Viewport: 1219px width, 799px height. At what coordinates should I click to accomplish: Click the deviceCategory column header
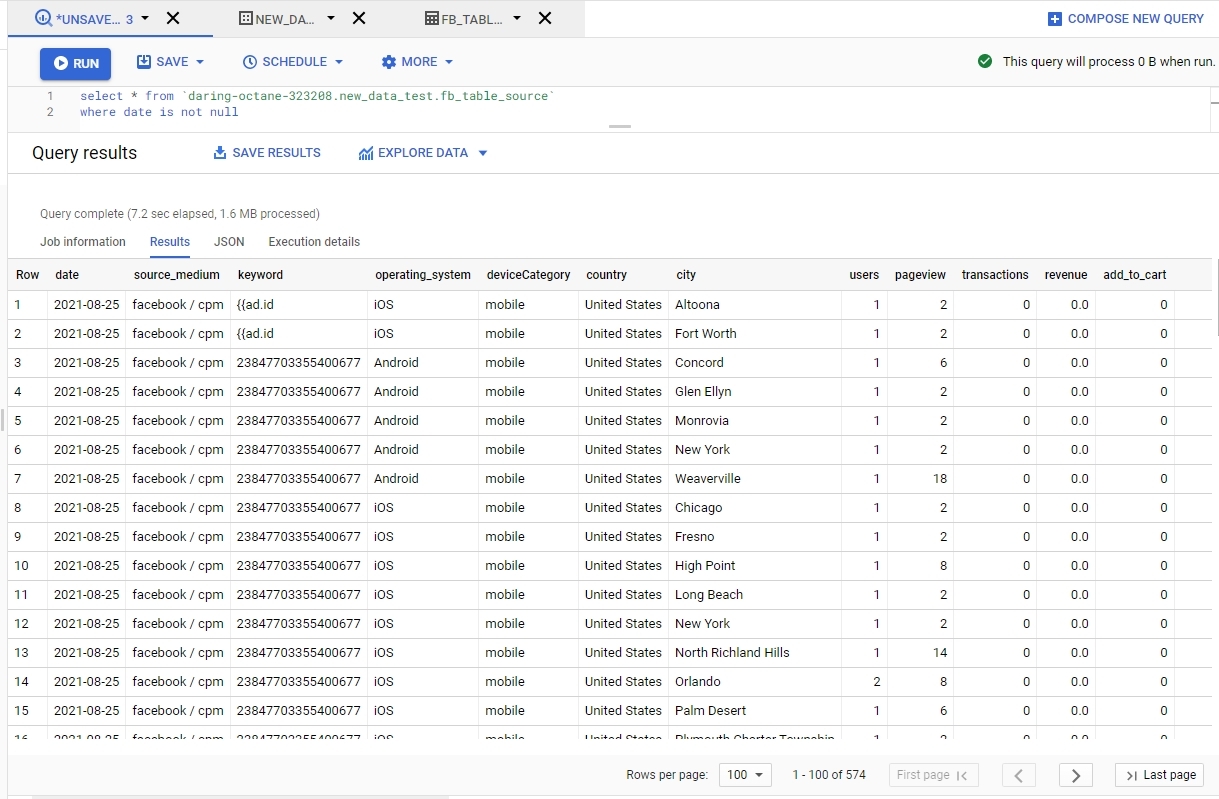pyautogui.click(x=528, y=275)
